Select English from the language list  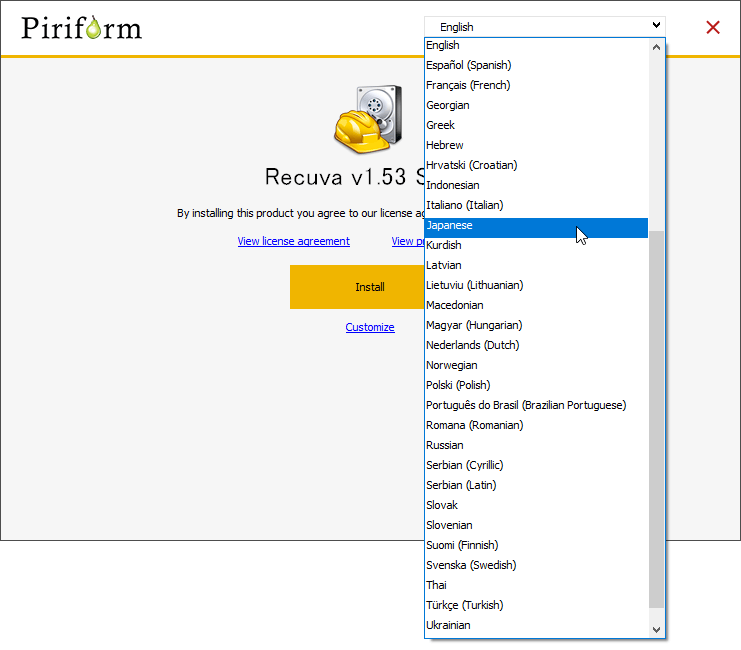[536, 45]
